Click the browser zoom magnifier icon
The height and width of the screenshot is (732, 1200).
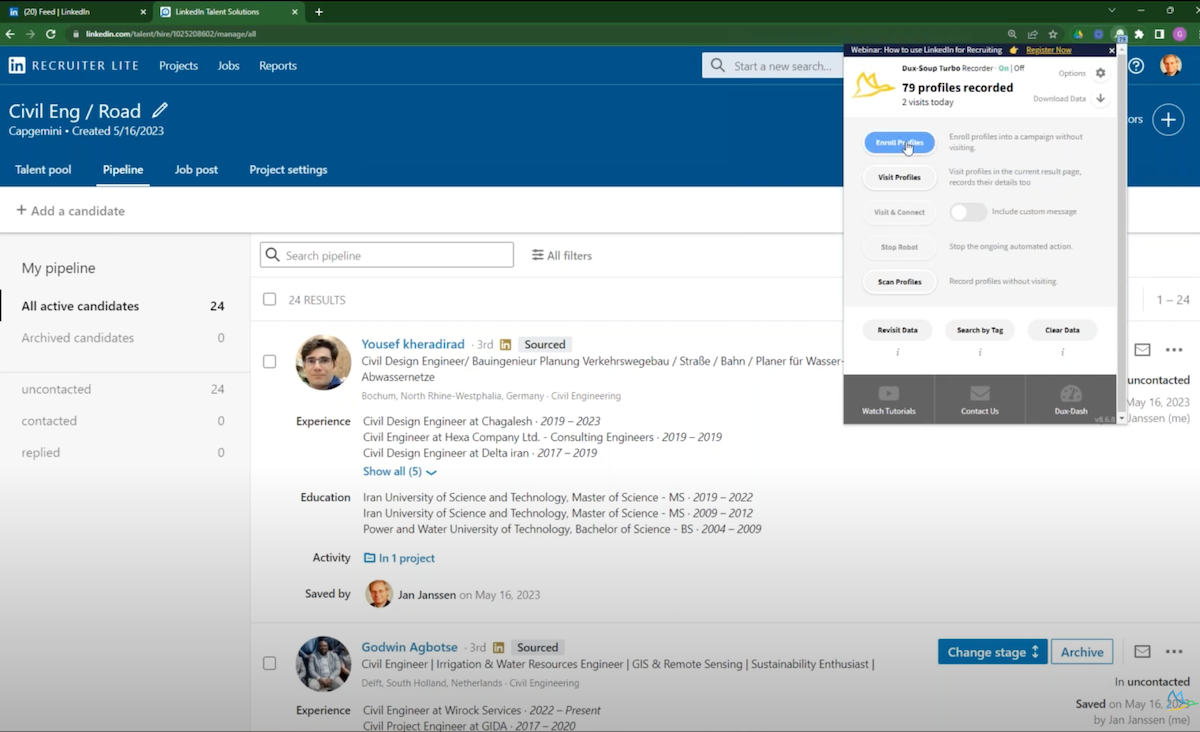pos(1013,34)
